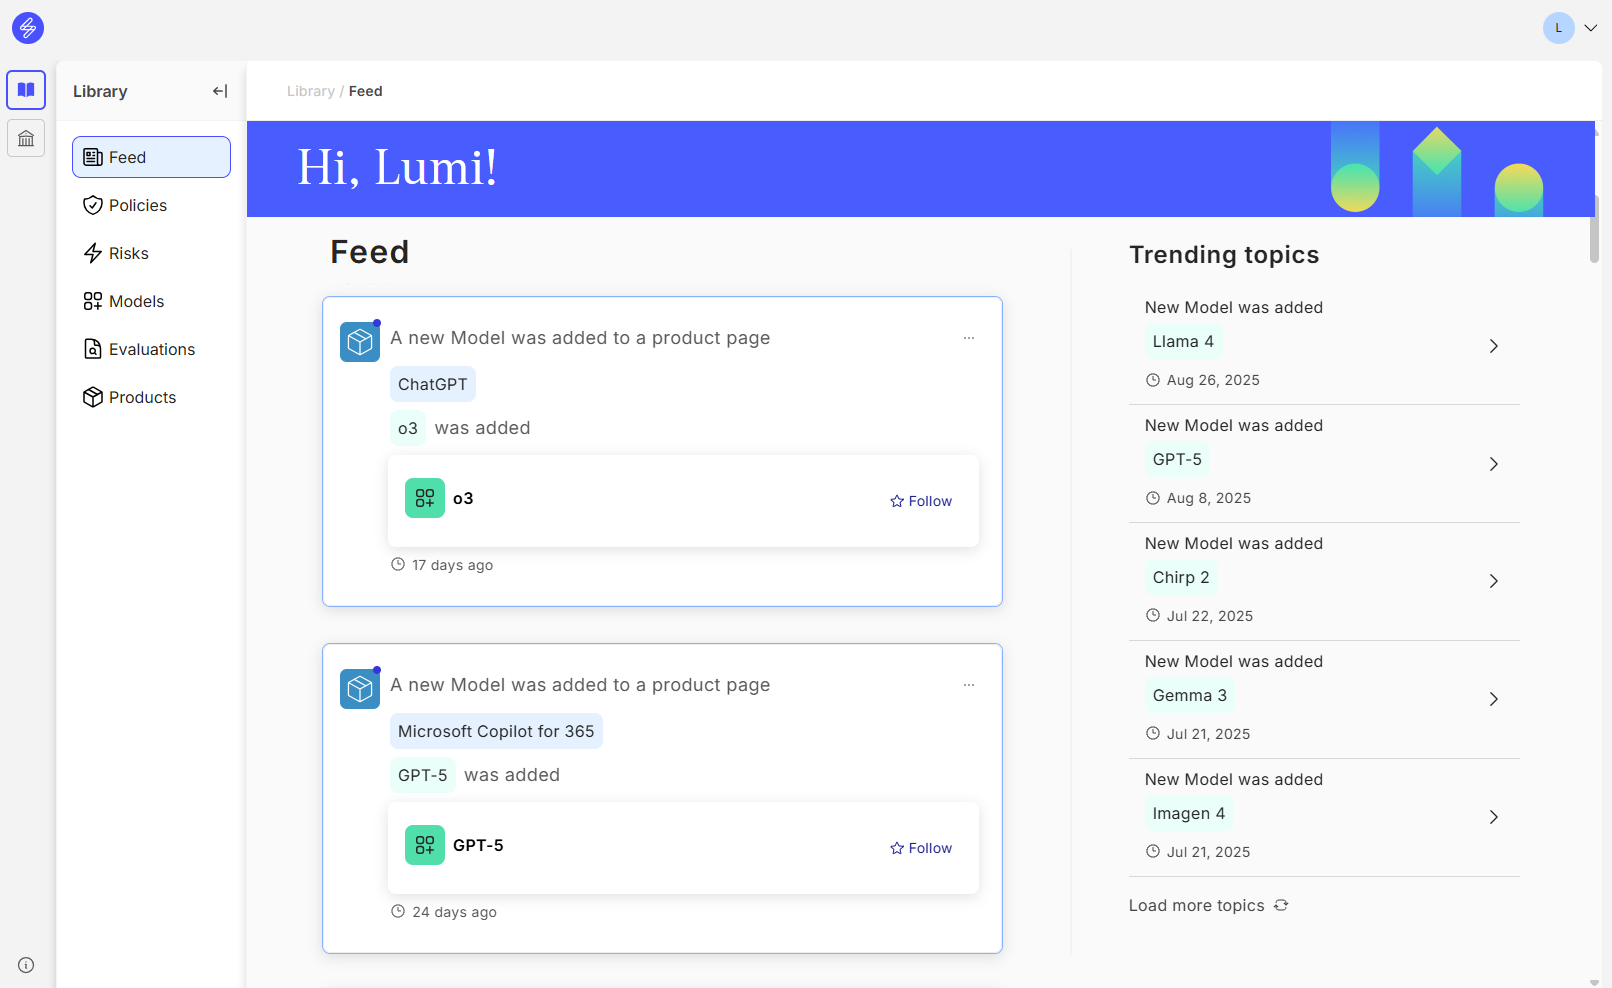Open the Library book icon in the rail
The width and height of the screenshot is (1612, 988).
click(26, 90)
